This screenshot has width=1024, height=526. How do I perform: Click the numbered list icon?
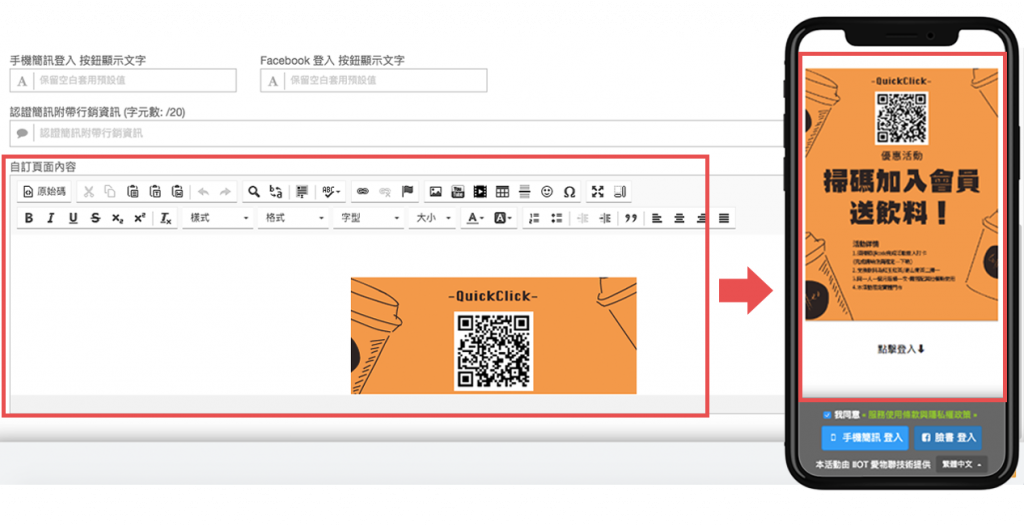534,218
